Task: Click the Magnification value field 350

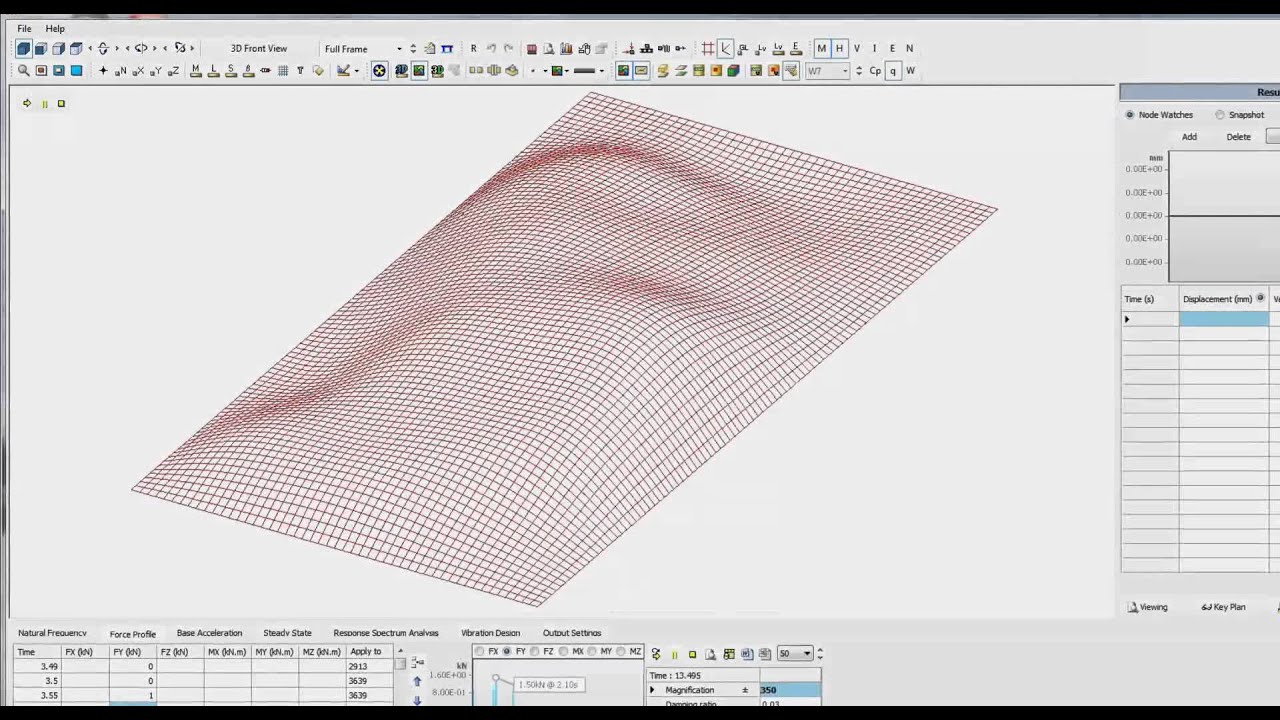Action: coord(790,690)
